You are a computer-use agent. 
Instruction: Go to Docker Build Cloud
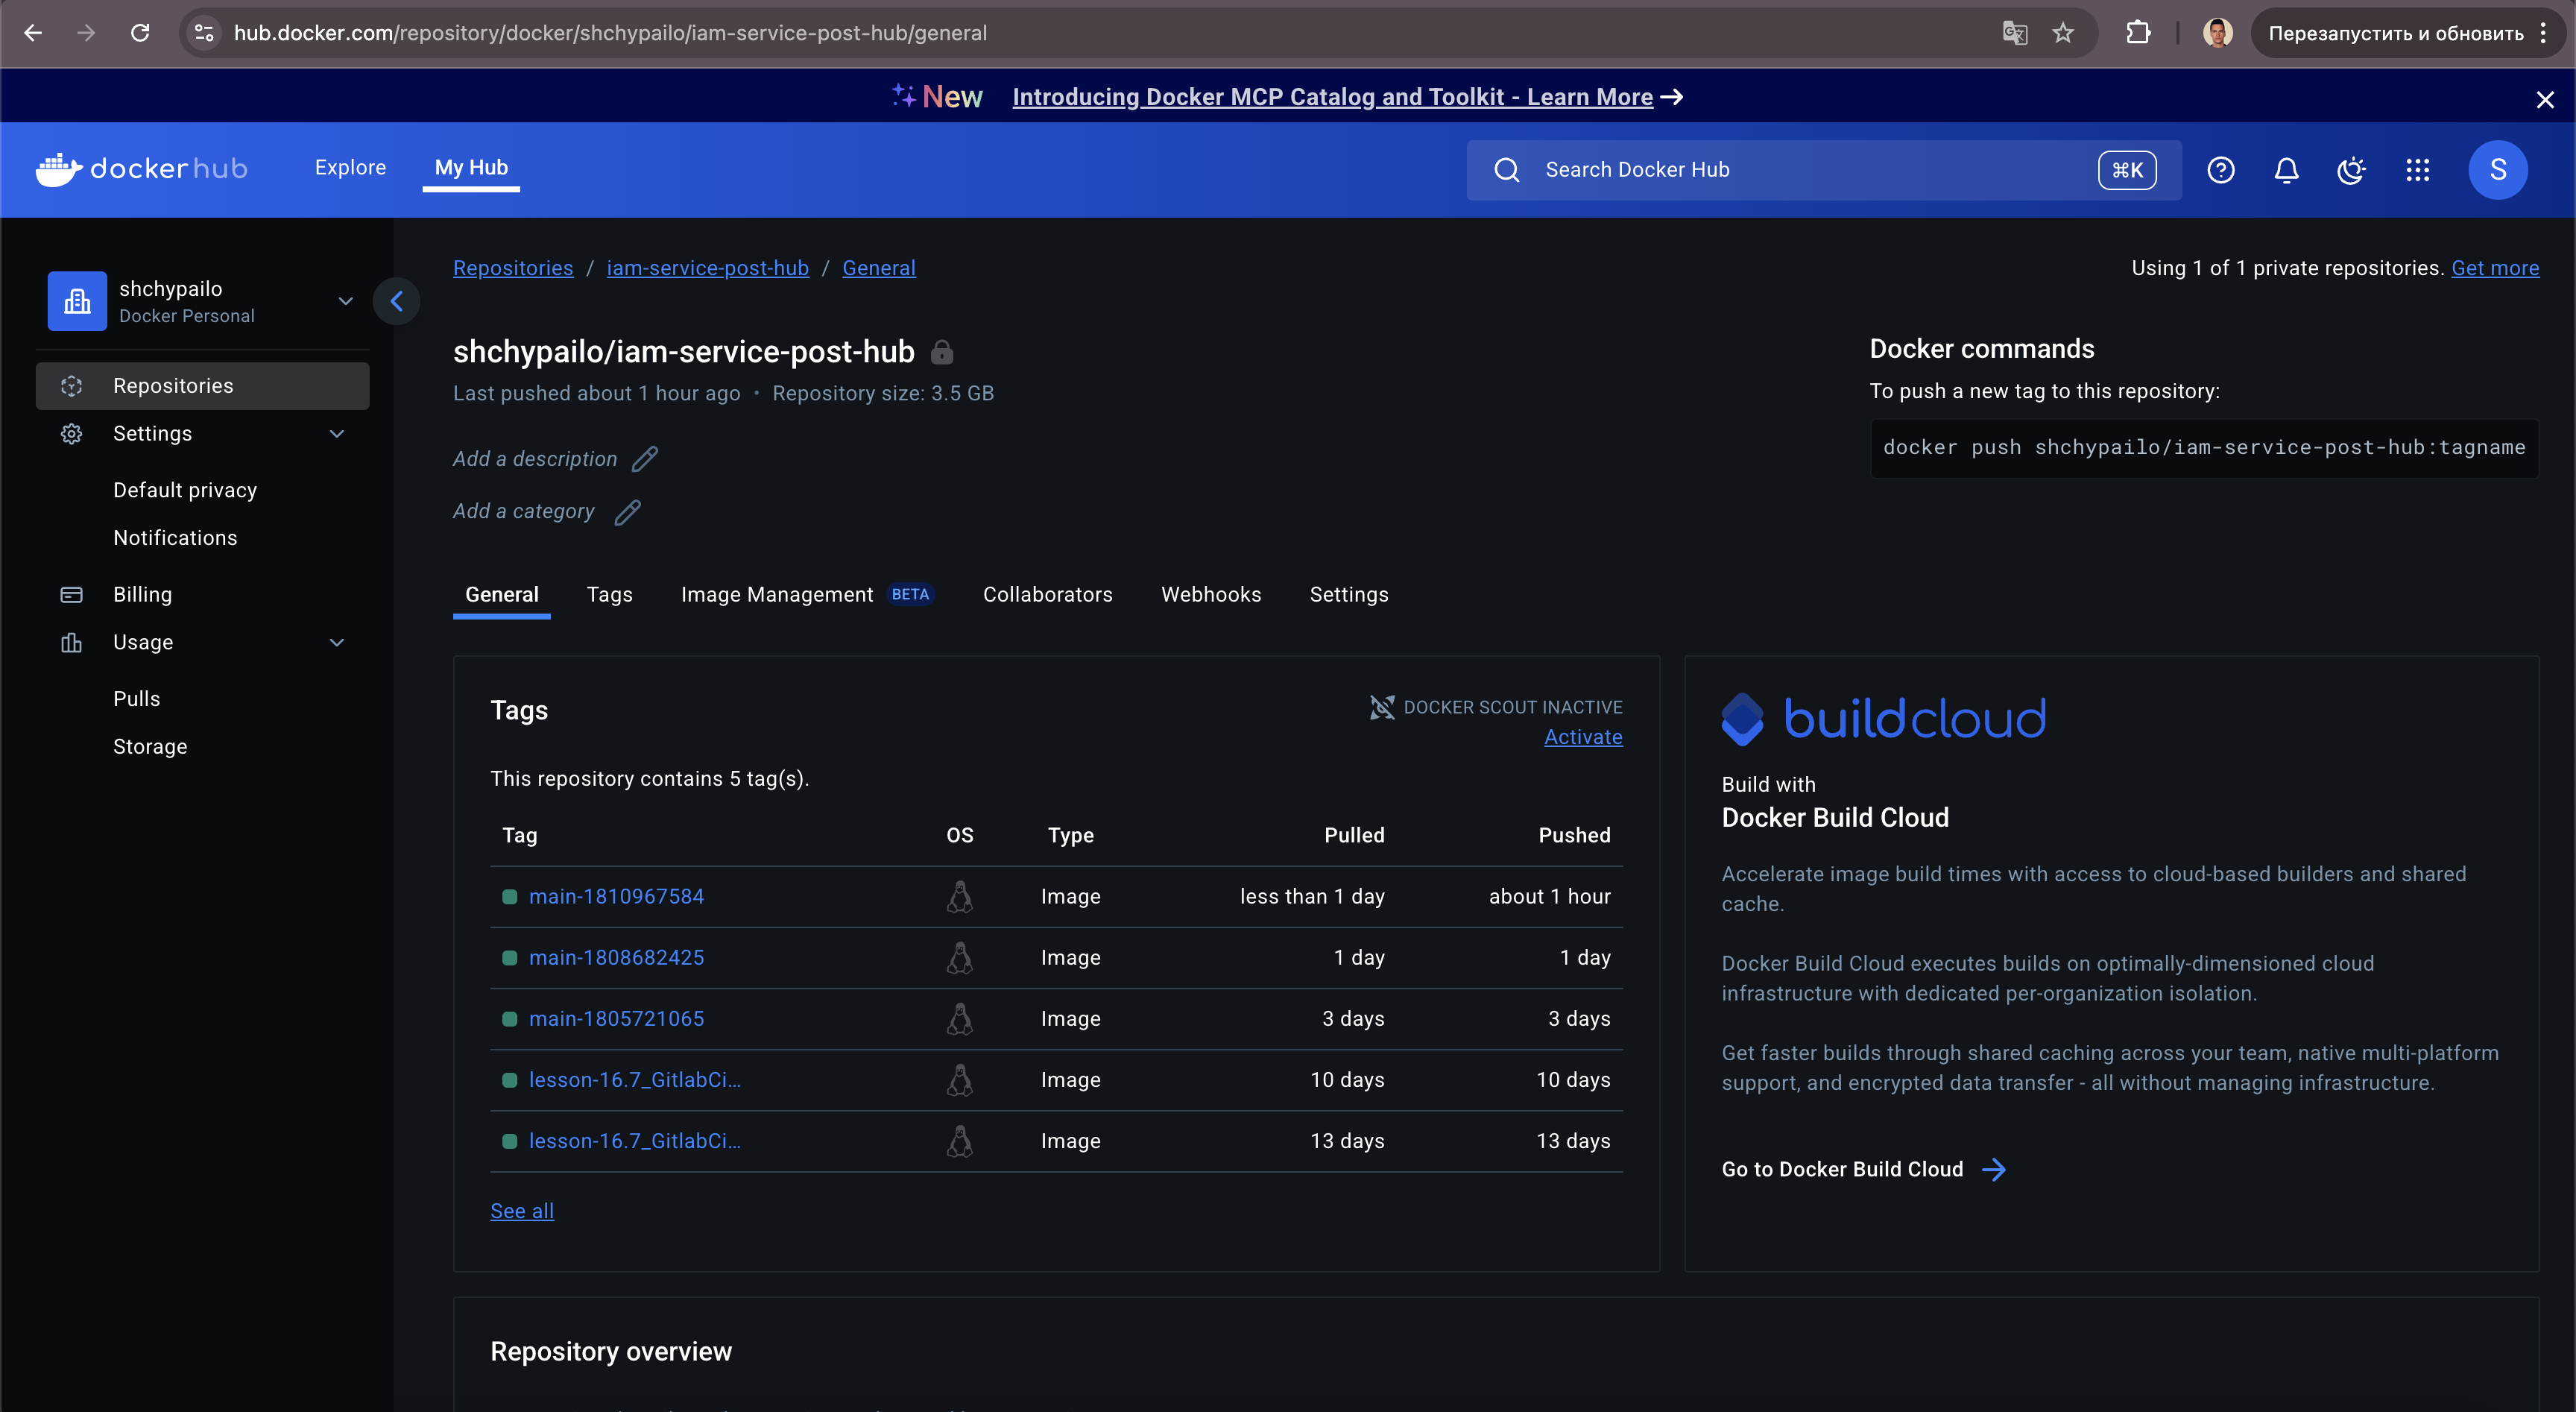click(x=1863, y=1169)
